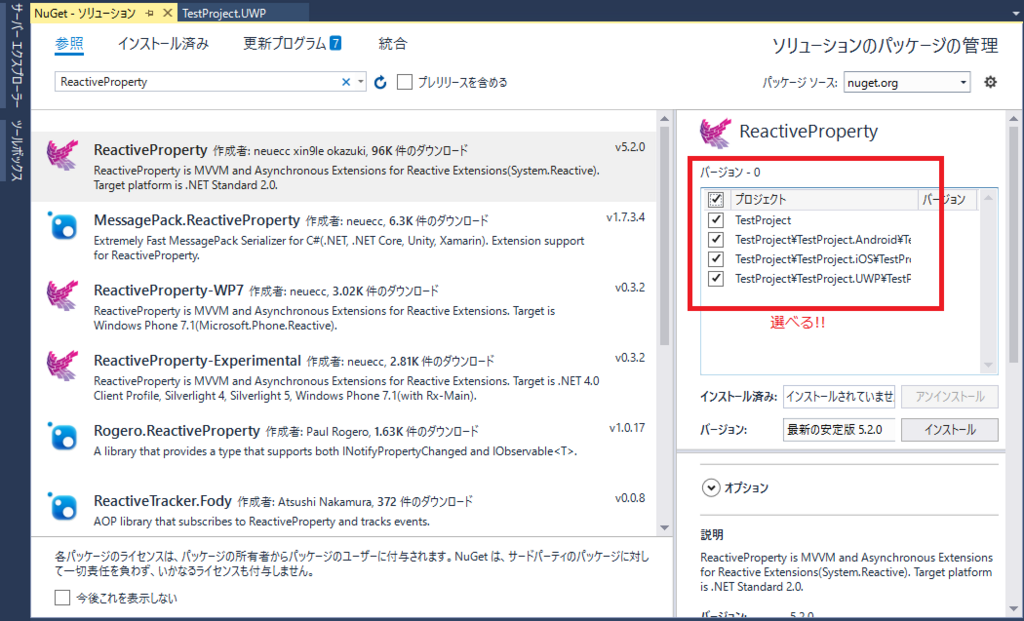Click the project list scrollbar
This screenshot has height=621, width=1024.
(988, 281)
